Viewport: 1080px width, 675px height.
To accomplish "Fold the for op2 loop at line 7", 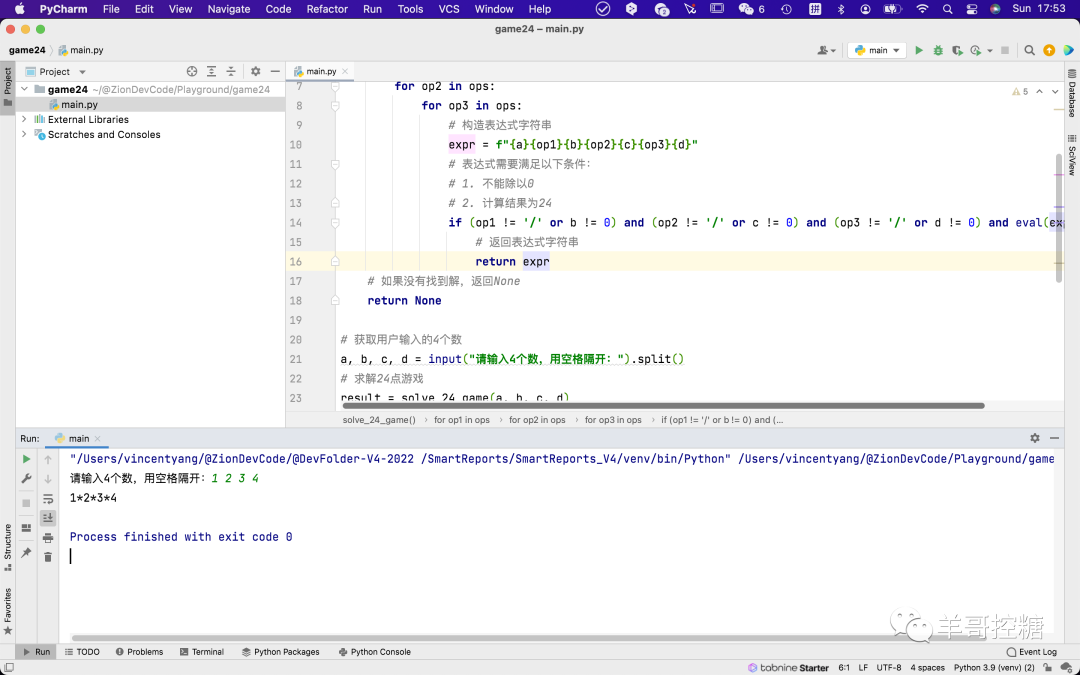I will click(335, 86).
